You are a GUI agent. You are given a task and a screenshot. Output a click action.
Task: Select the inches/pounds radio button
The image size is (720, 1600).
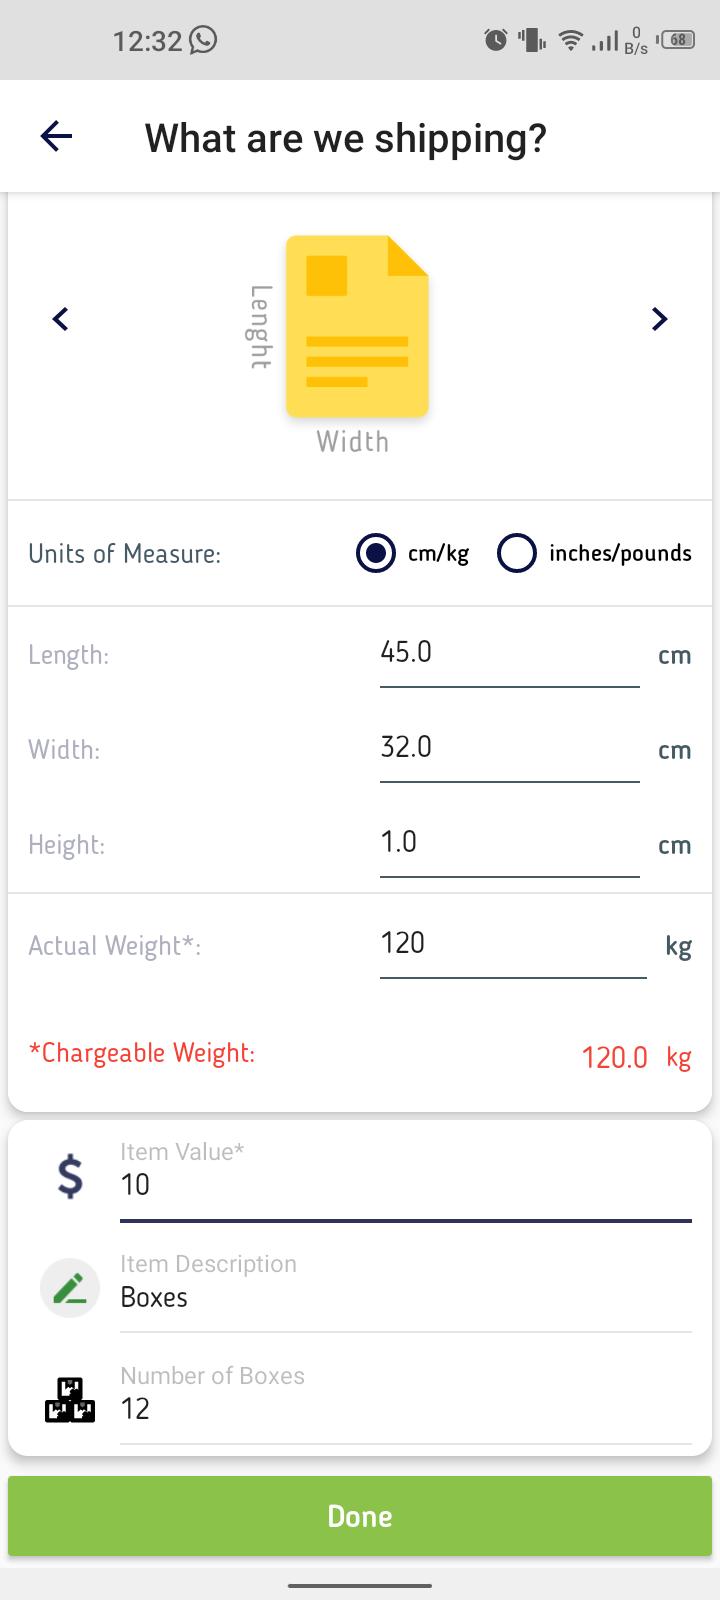[x=517, y=553]
